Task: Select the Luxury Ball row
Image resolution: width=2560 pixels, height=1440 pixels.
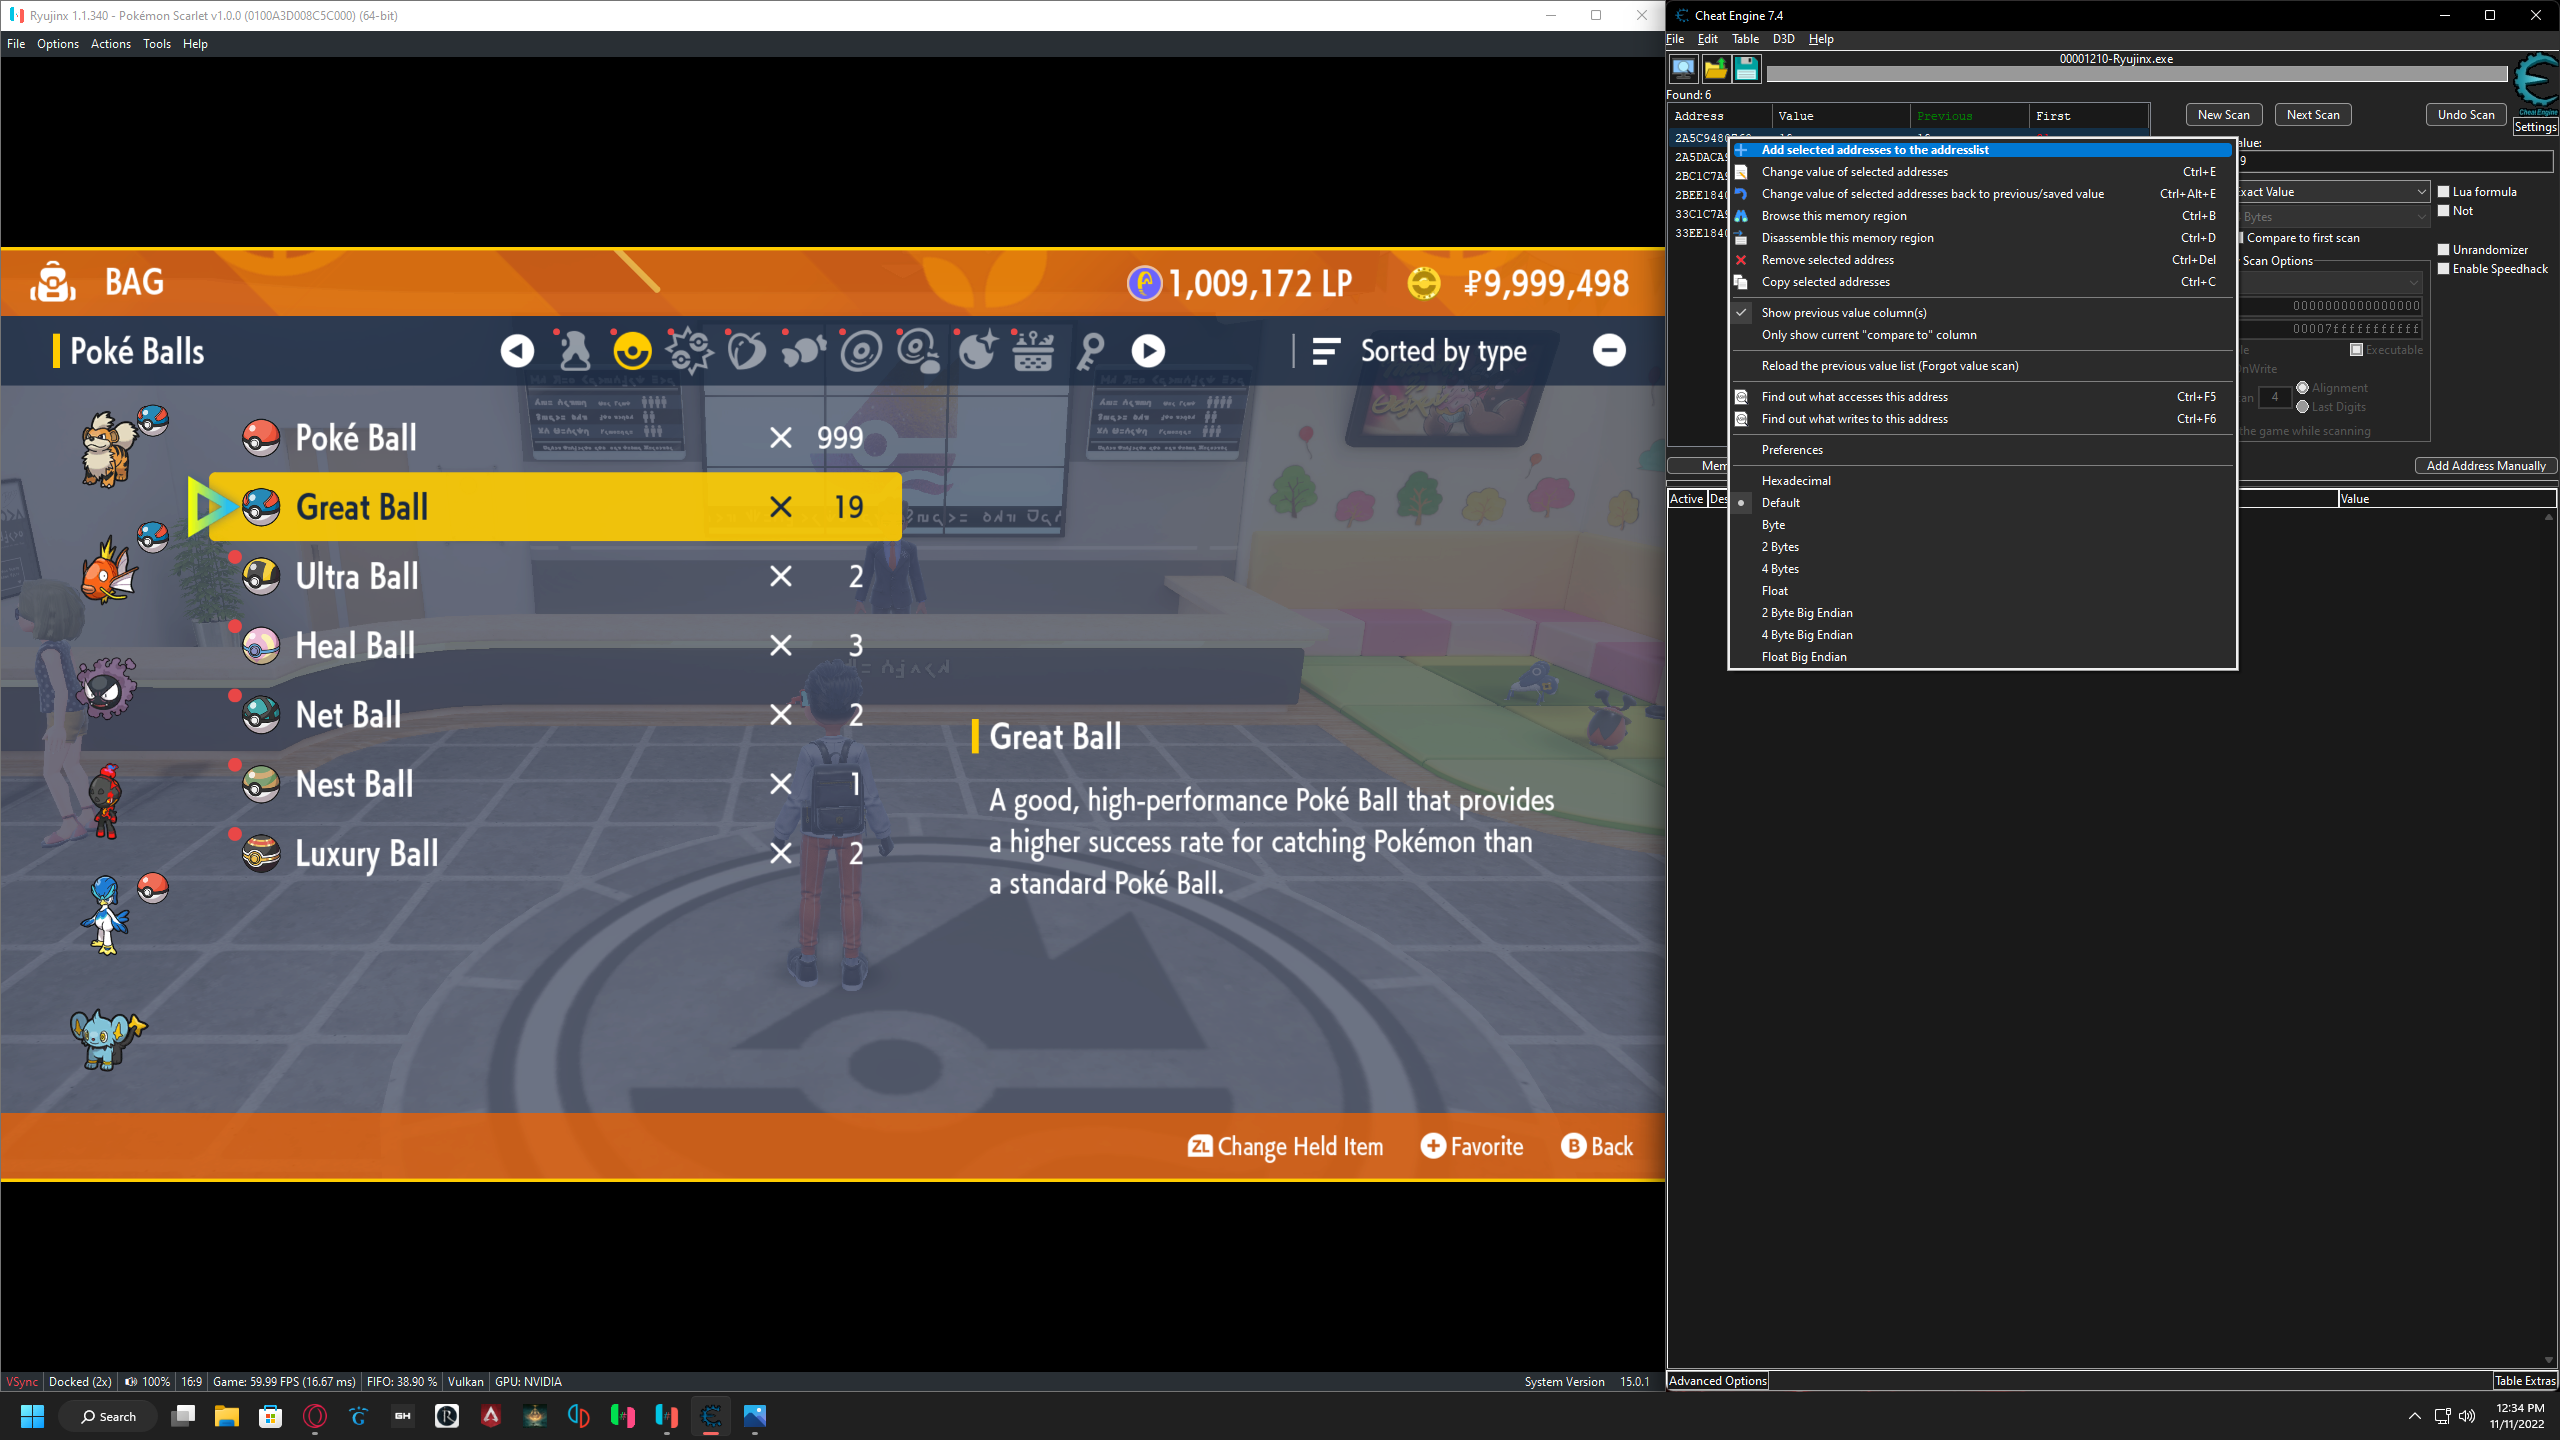Action: (555, 854)
